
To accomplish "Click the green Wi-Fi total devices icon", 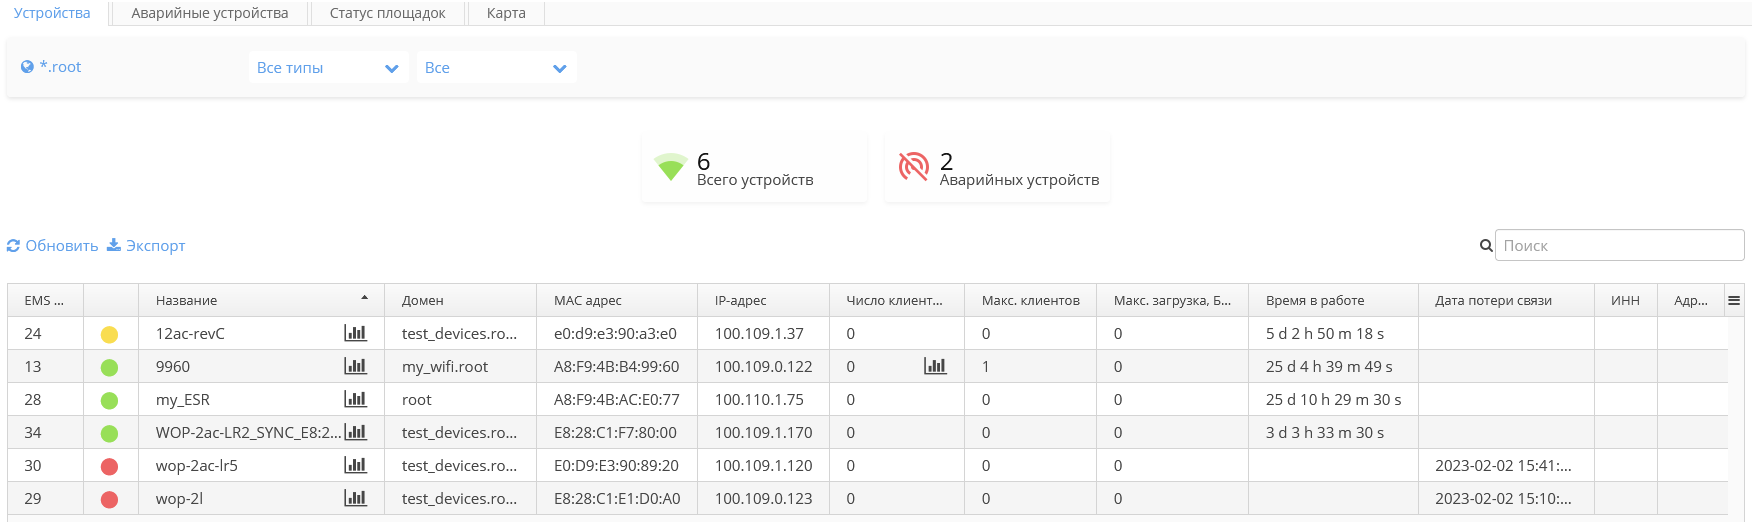I will (670, 167).
